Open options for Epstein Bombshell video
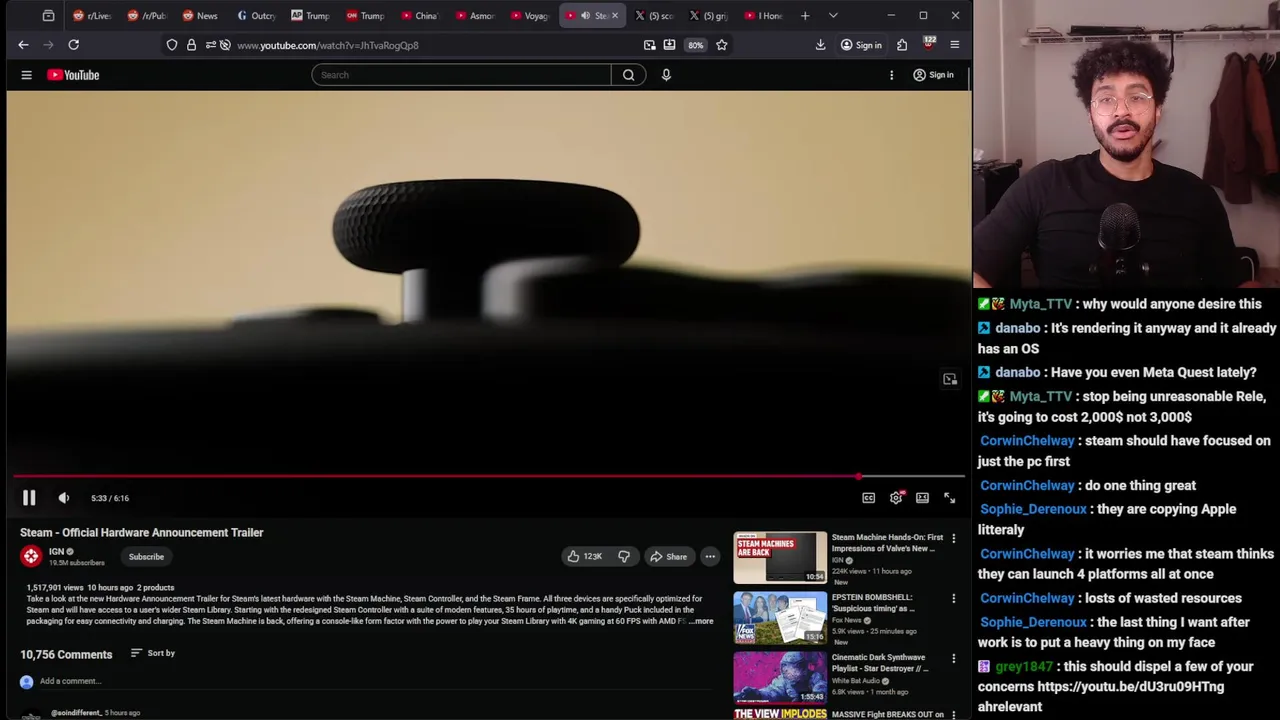The image size is (1280, 720). tap(953, 599)
